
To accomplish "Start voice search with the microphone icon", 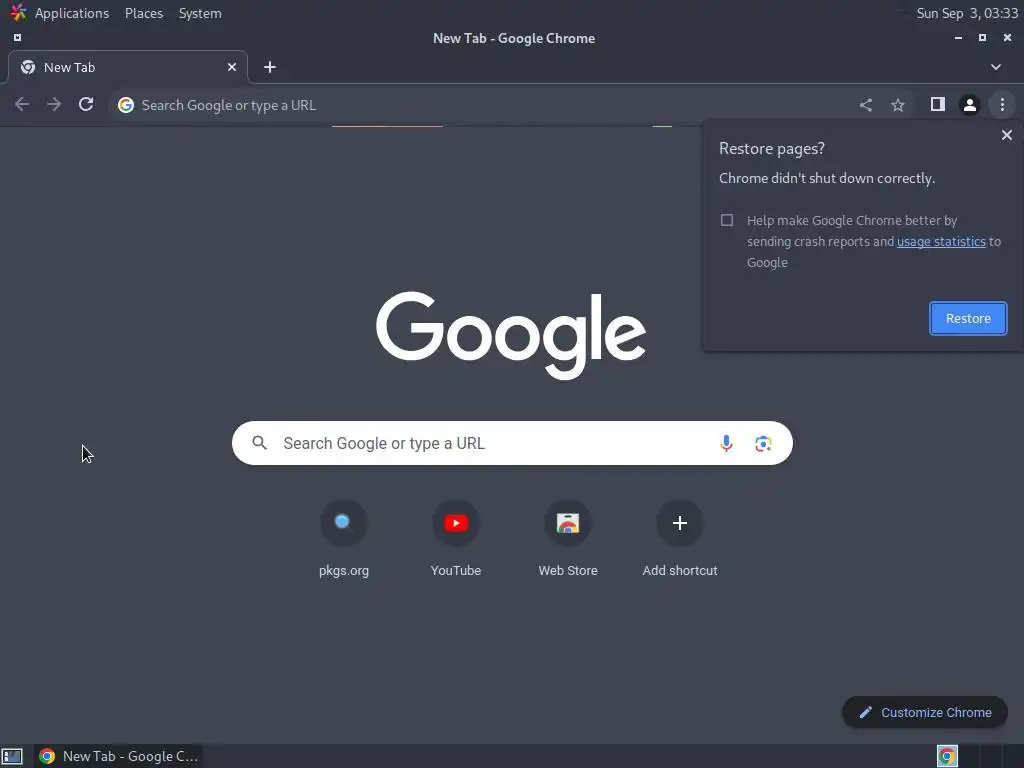I will (x=726, y=443).
